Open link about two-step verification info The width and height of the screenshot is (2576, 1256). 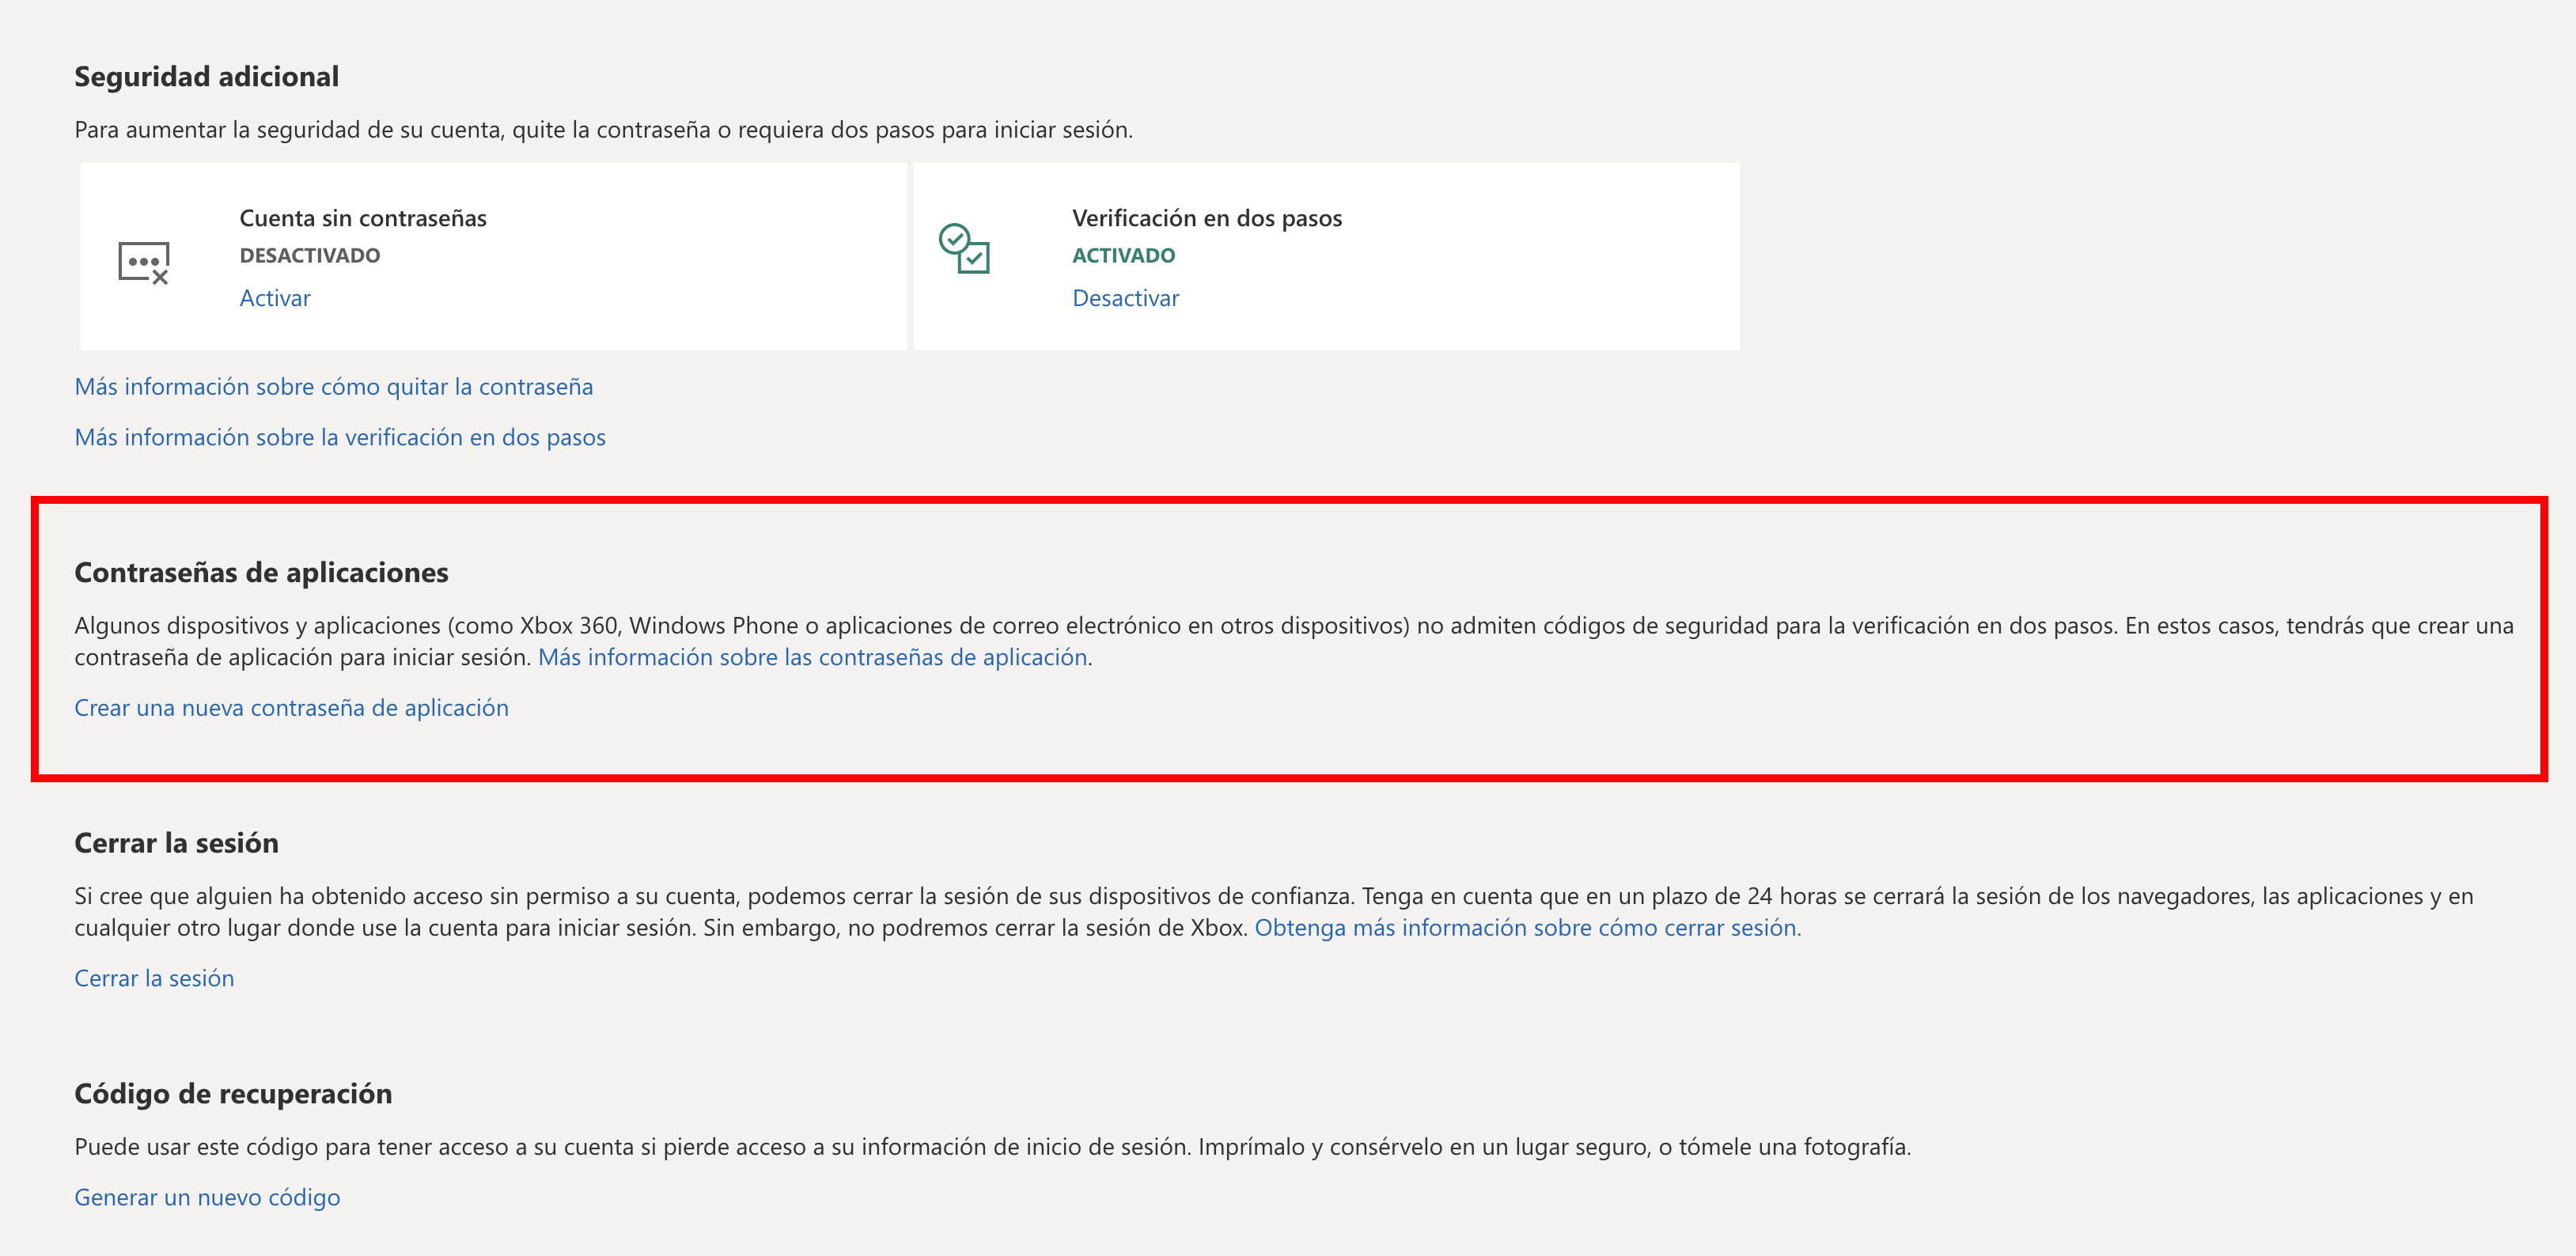[x=340, y=437]
